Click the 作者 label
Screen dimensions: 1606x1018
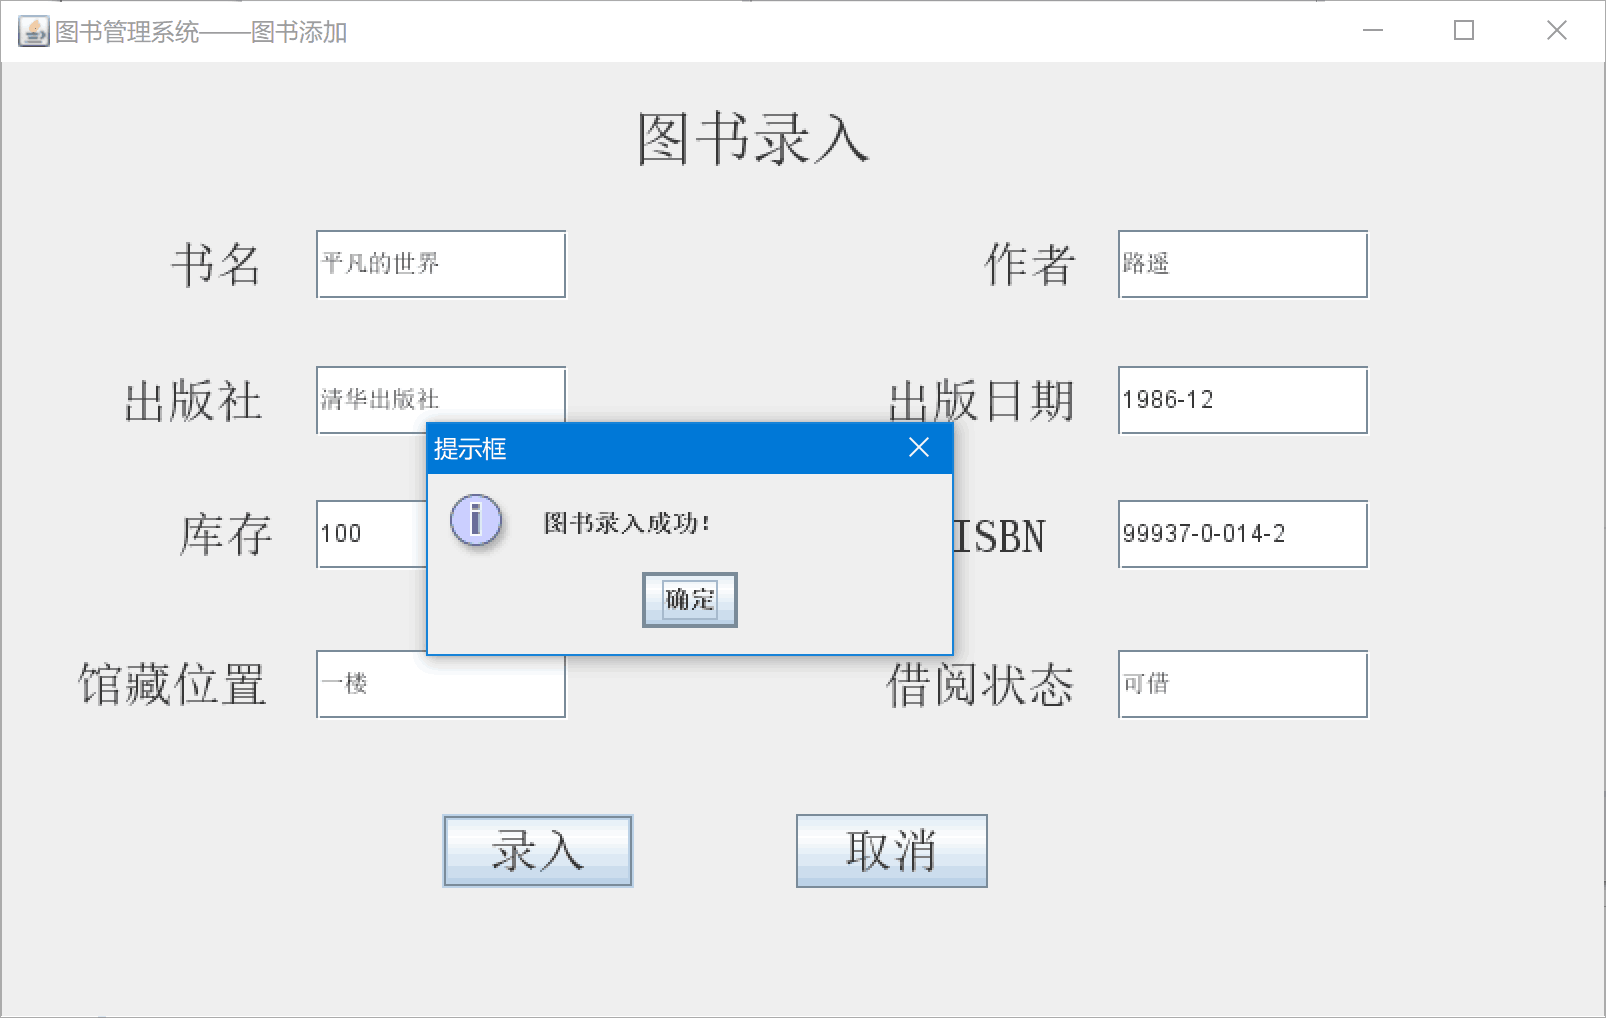coord(1030,265)
